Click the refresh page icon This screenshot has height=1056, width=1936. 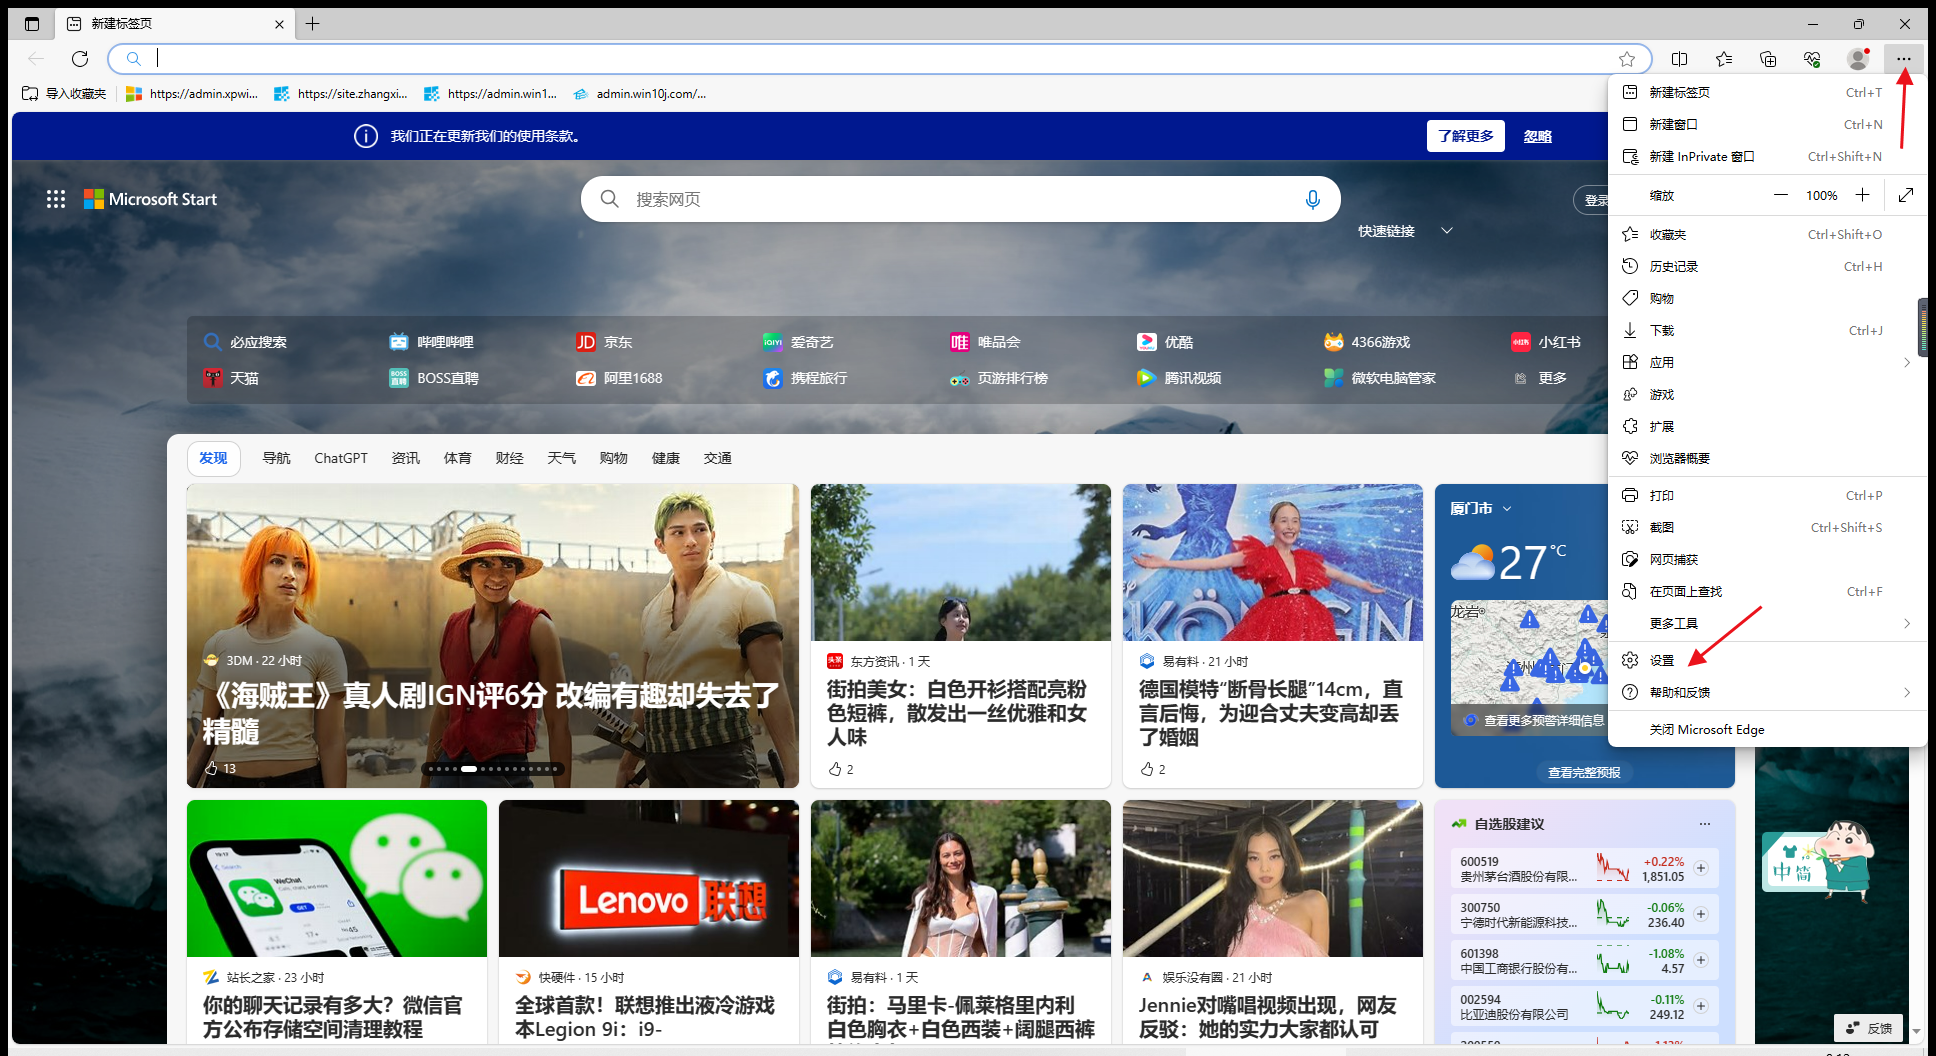pyautogui.click(x=80, y=59)
